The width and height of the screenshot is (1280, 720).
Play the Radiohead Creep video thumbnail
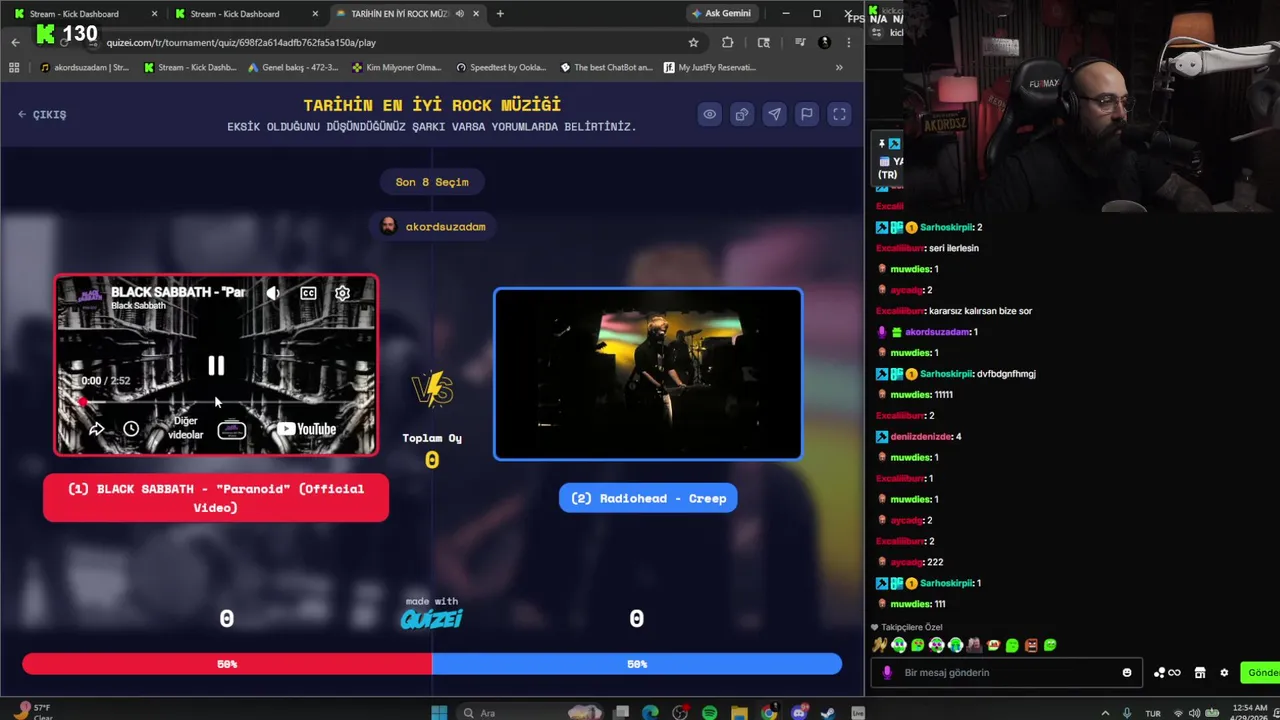click(648, 374)
